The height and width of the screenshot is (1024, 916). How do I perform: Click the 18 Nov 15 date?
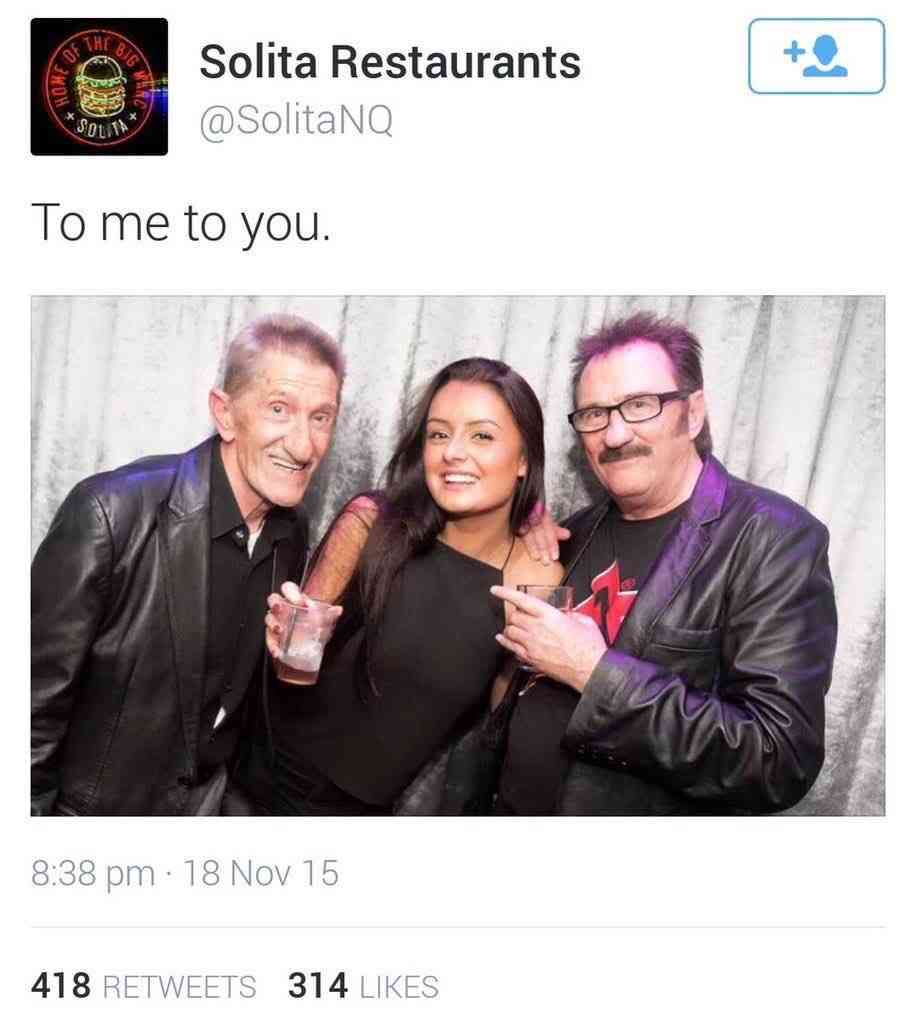261,873
